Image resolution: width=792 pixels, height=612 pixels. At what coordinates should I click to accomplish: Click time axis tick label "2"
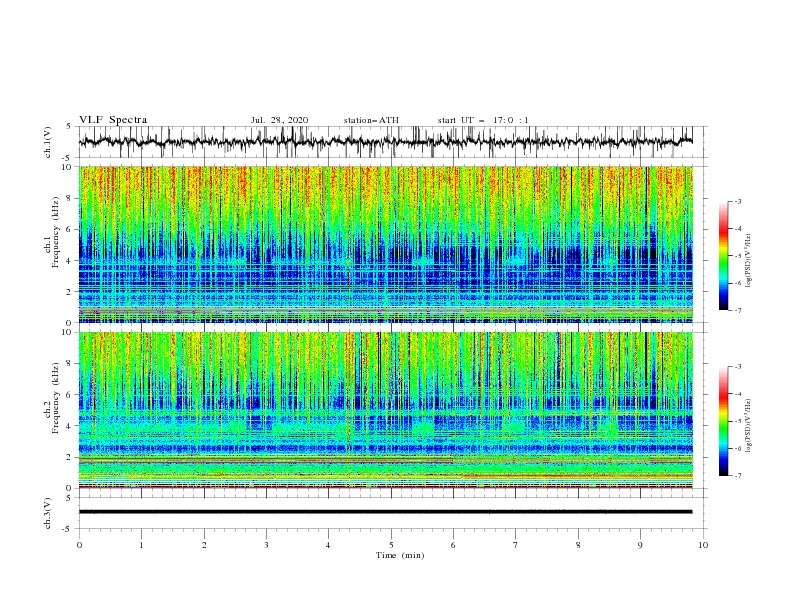204,545
